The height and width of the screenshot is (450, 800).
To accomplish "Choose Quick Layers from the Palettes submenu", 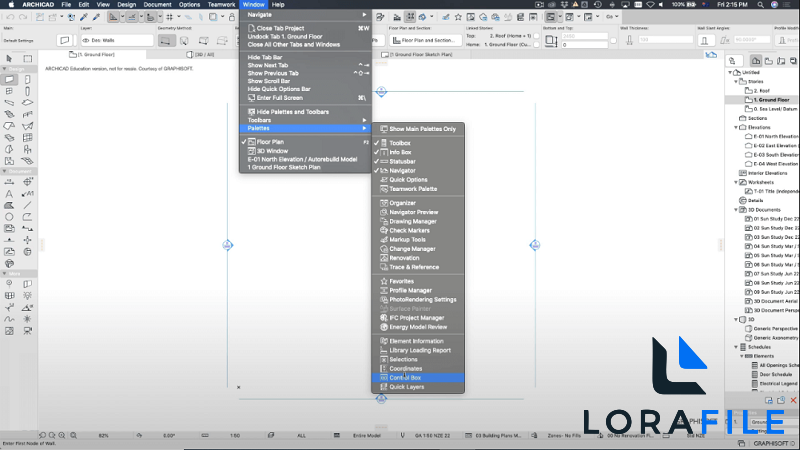I will pos(418,387).
